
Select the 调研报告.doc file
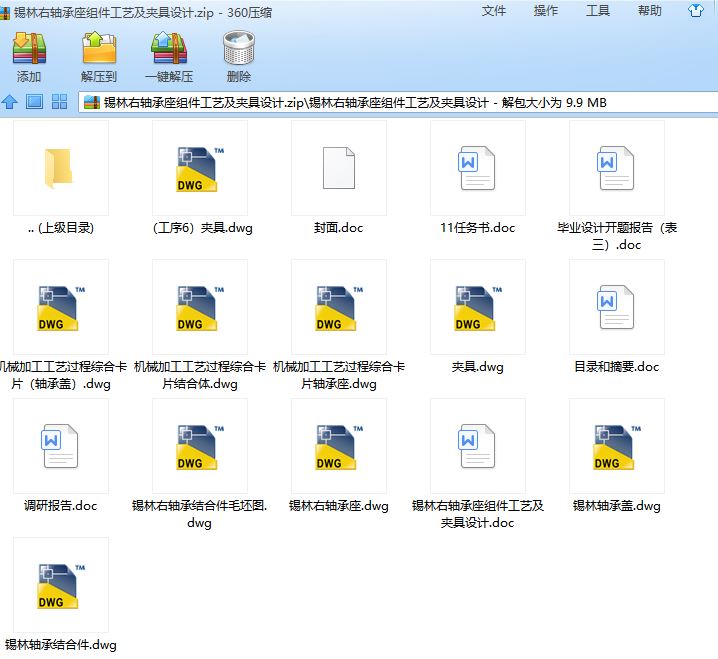[60, 446]
